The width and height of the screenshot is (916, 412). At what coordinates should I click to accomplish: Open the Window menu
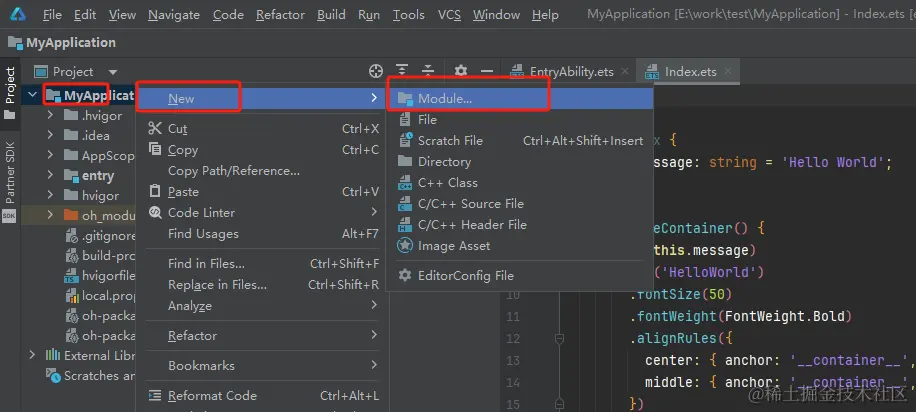[x=496, y=15]
